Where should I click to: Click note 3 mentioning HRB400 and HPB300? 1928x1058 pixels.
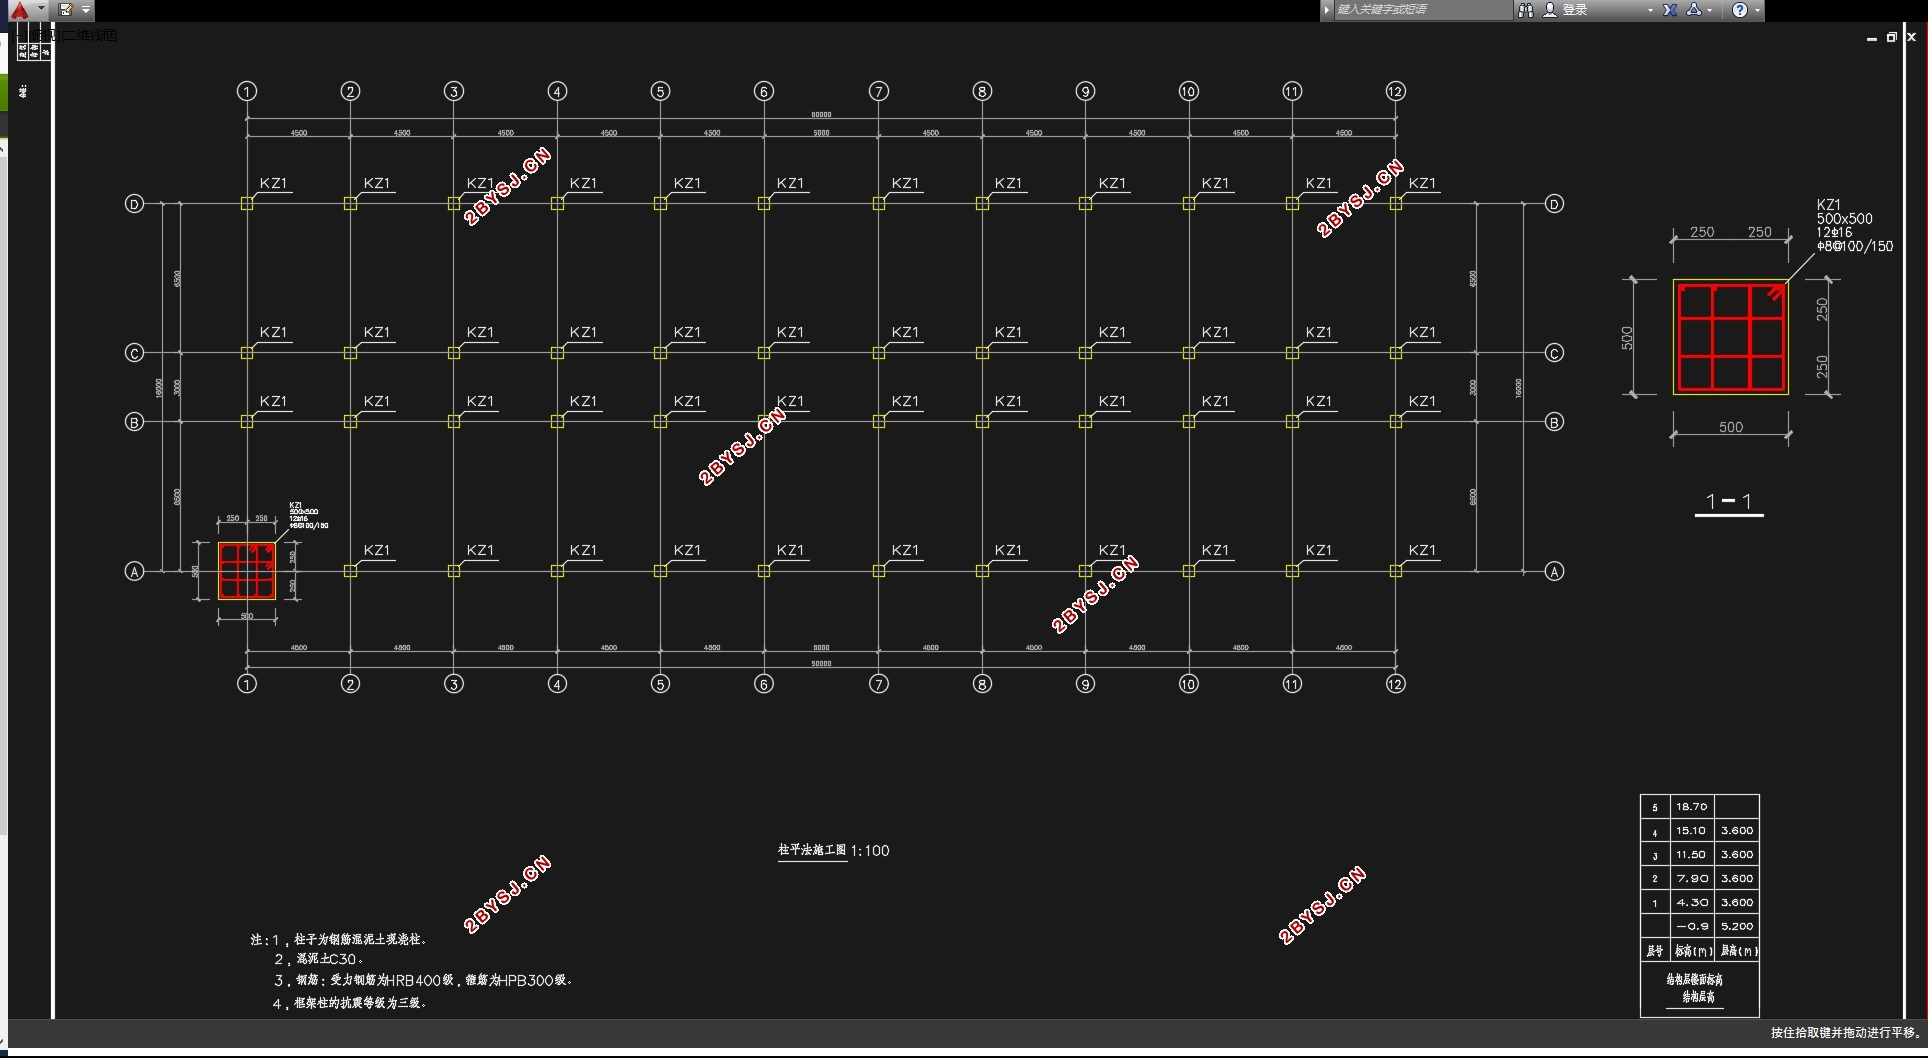pos(424,980)
